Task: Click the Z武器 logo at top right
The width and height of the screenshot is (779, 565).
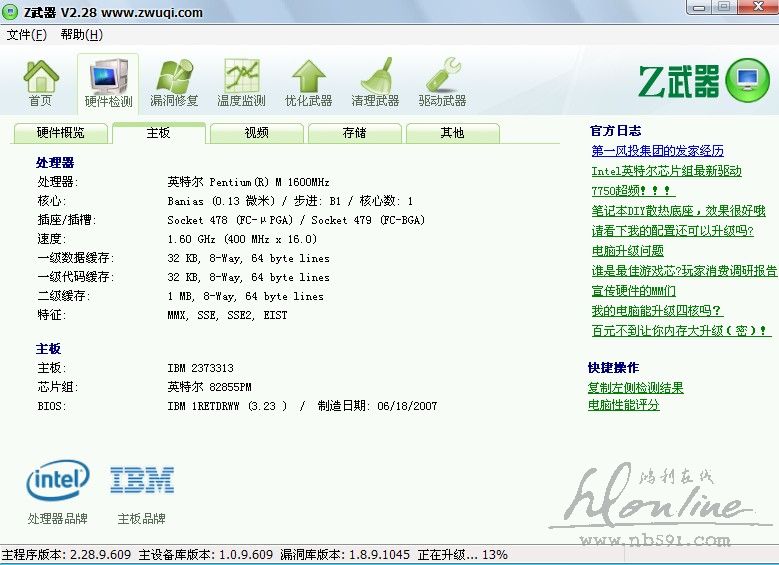Action: pos(704,81)
